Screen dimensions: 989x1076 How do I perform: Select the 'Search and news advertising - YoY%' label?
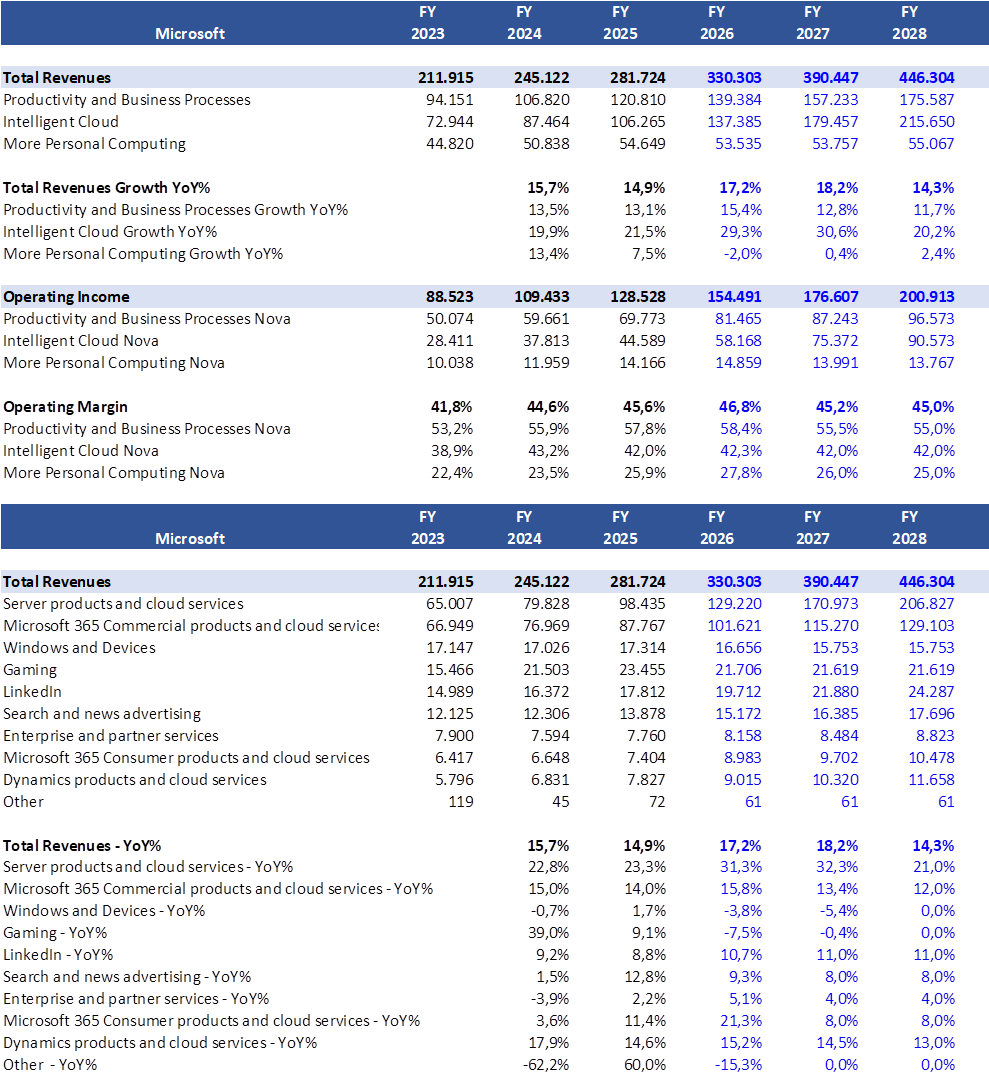pyautogui.click(x=127, y=977)
